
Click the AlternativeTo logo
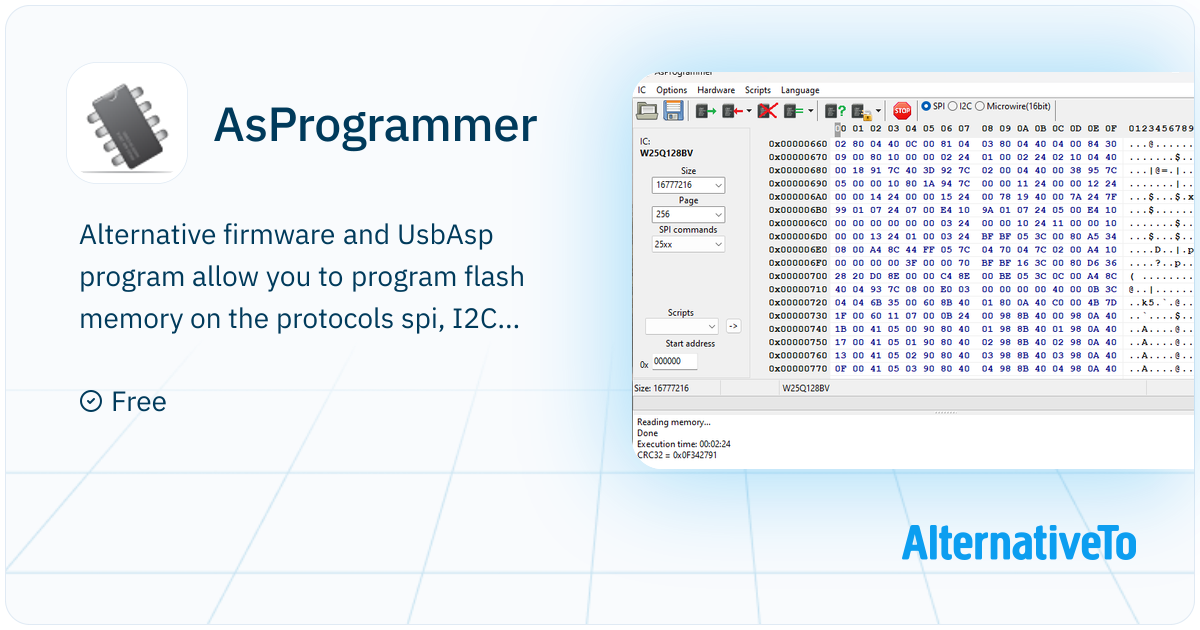pos(1019,542)
